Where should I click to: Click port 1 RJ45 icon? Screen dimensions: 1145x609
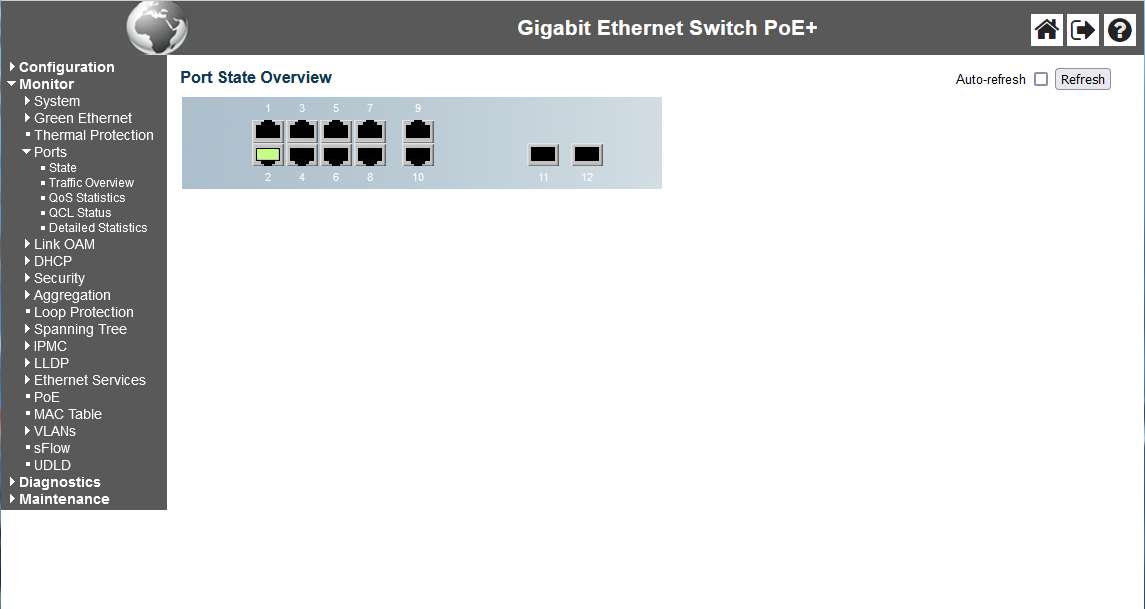(x=267, y=130)
